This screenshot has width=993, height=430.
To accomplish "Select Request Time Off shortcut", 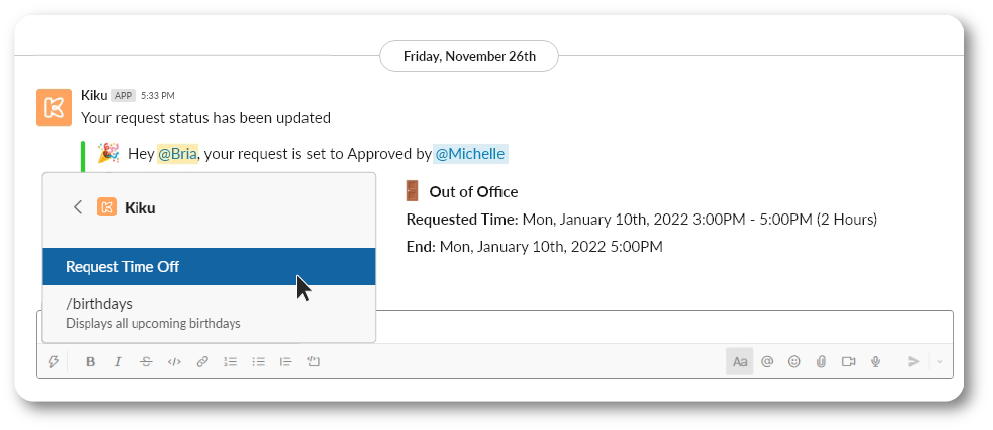I will (x=209, y=267).
